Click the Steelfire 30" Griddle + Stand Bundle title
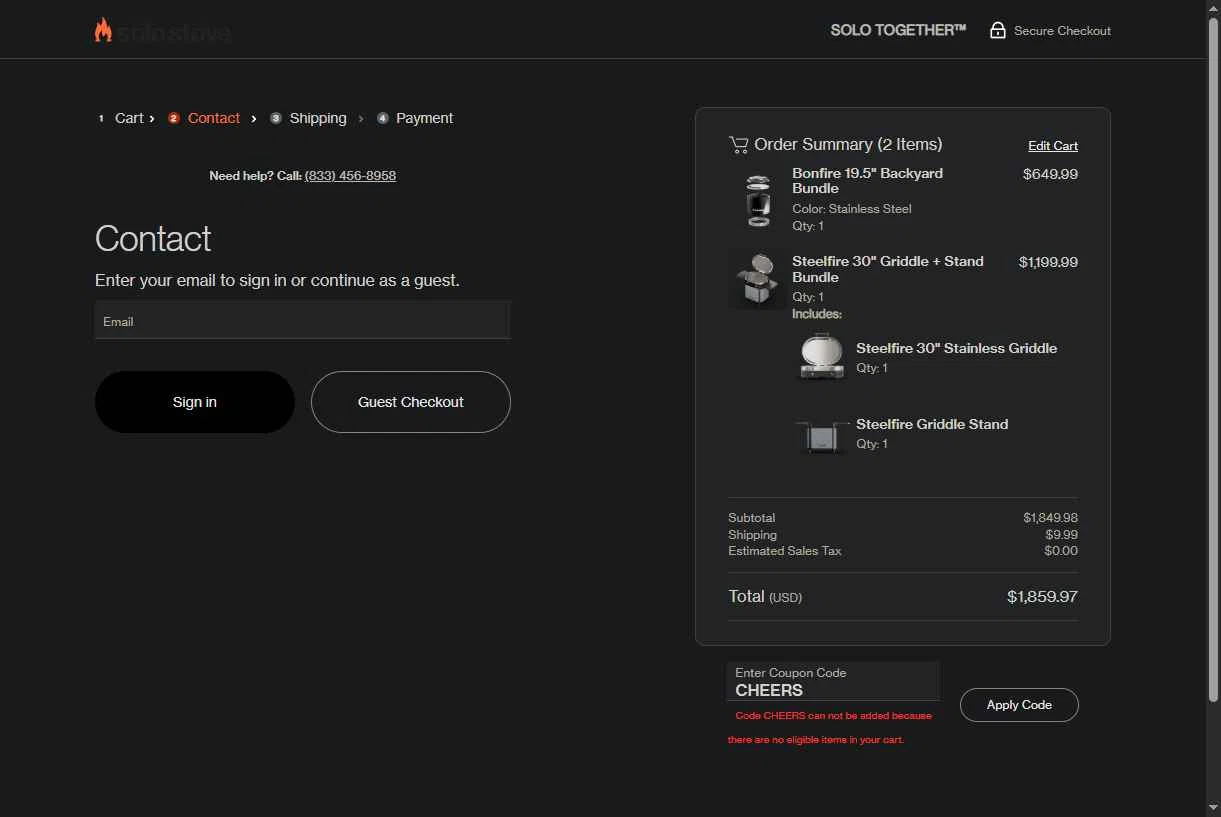Screen dimensions: 1221x817 [x=888, y=269]
